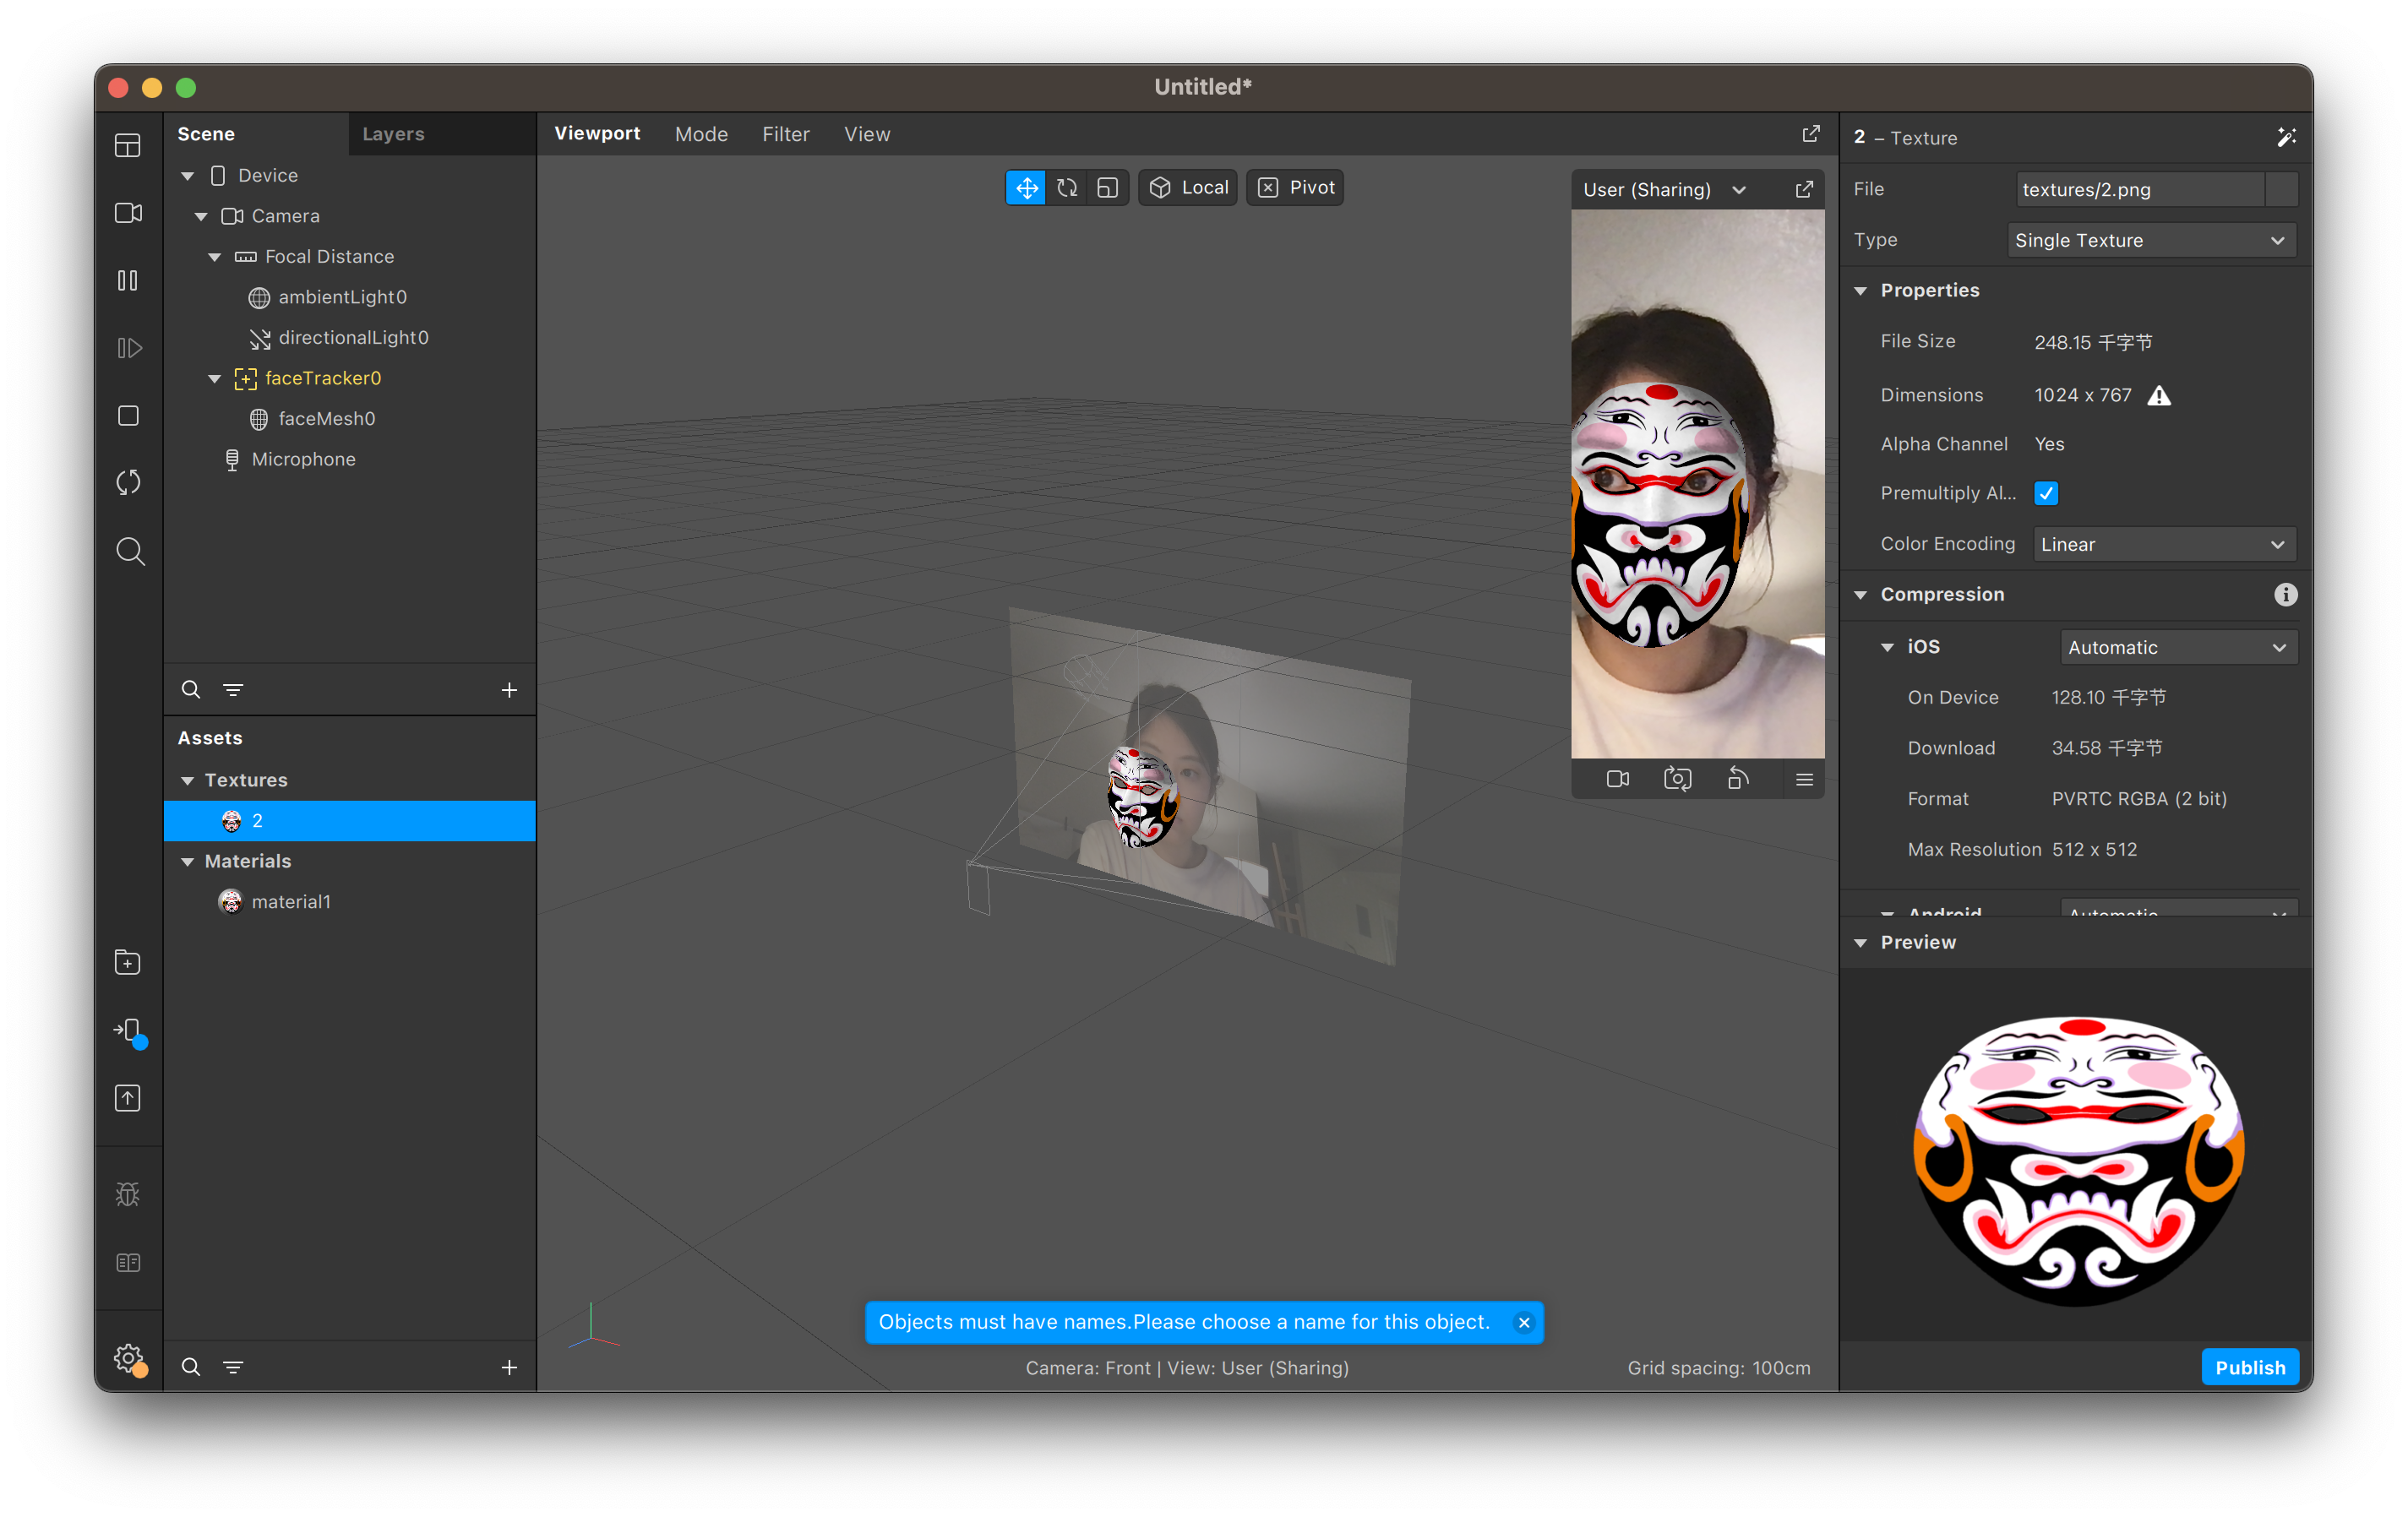Select the Microphone object in scene
The image size is (2408, 1517).
click(303, 460)
